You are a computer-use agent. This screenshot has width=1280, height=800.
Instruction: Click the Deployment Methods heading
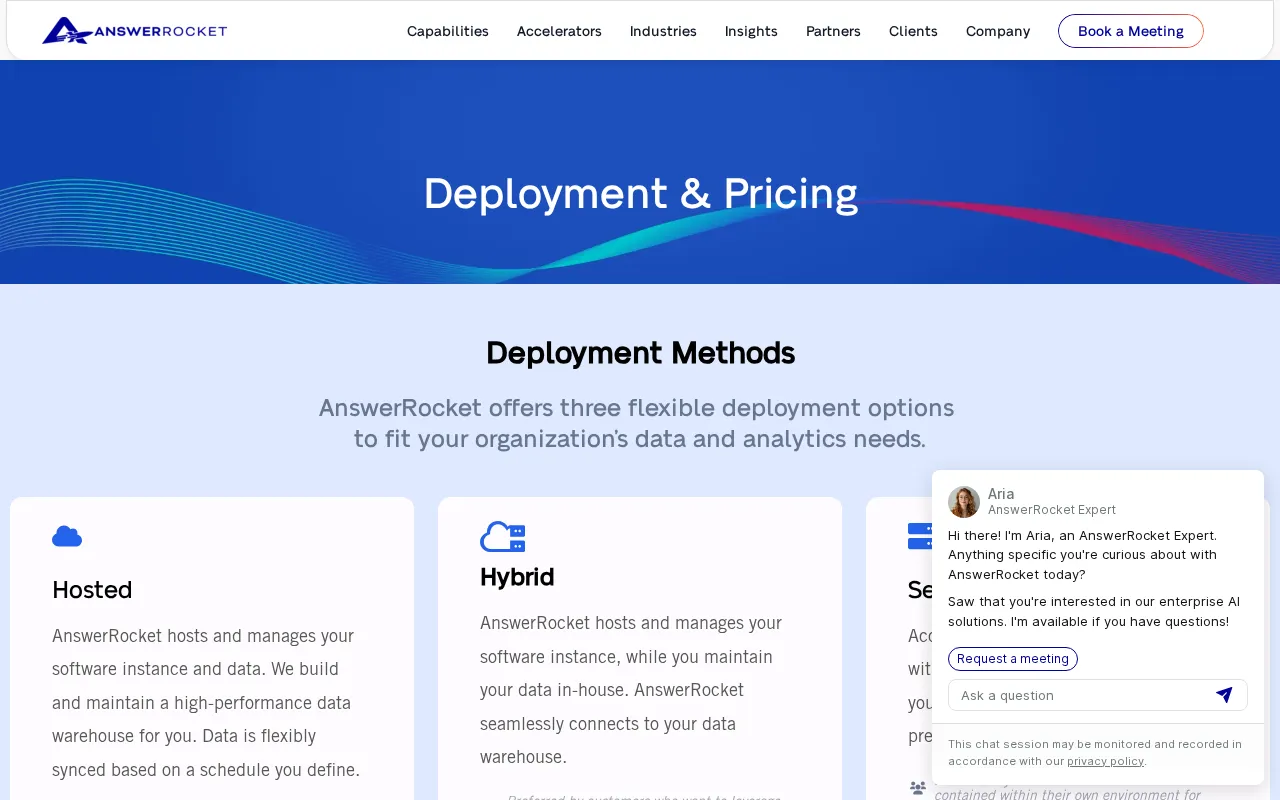(640, 353)
